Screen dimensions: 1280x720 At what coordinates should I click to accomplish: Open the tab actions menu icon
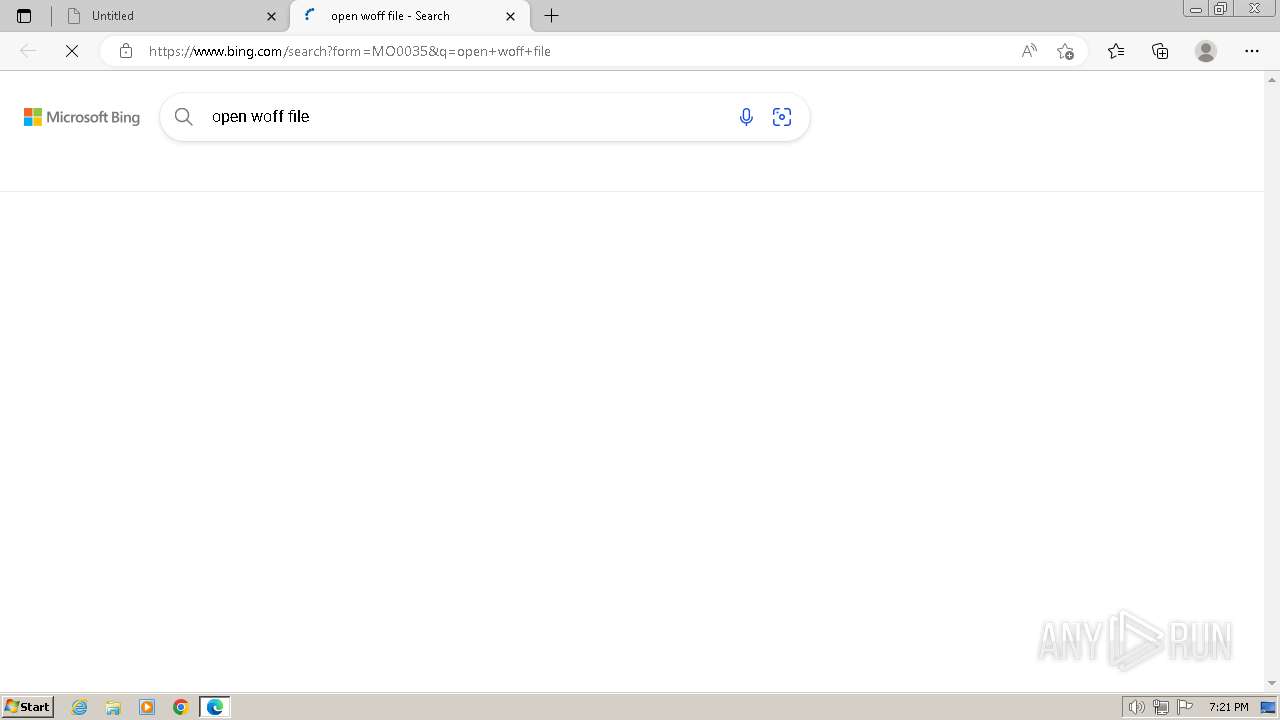tap(24, 16)
